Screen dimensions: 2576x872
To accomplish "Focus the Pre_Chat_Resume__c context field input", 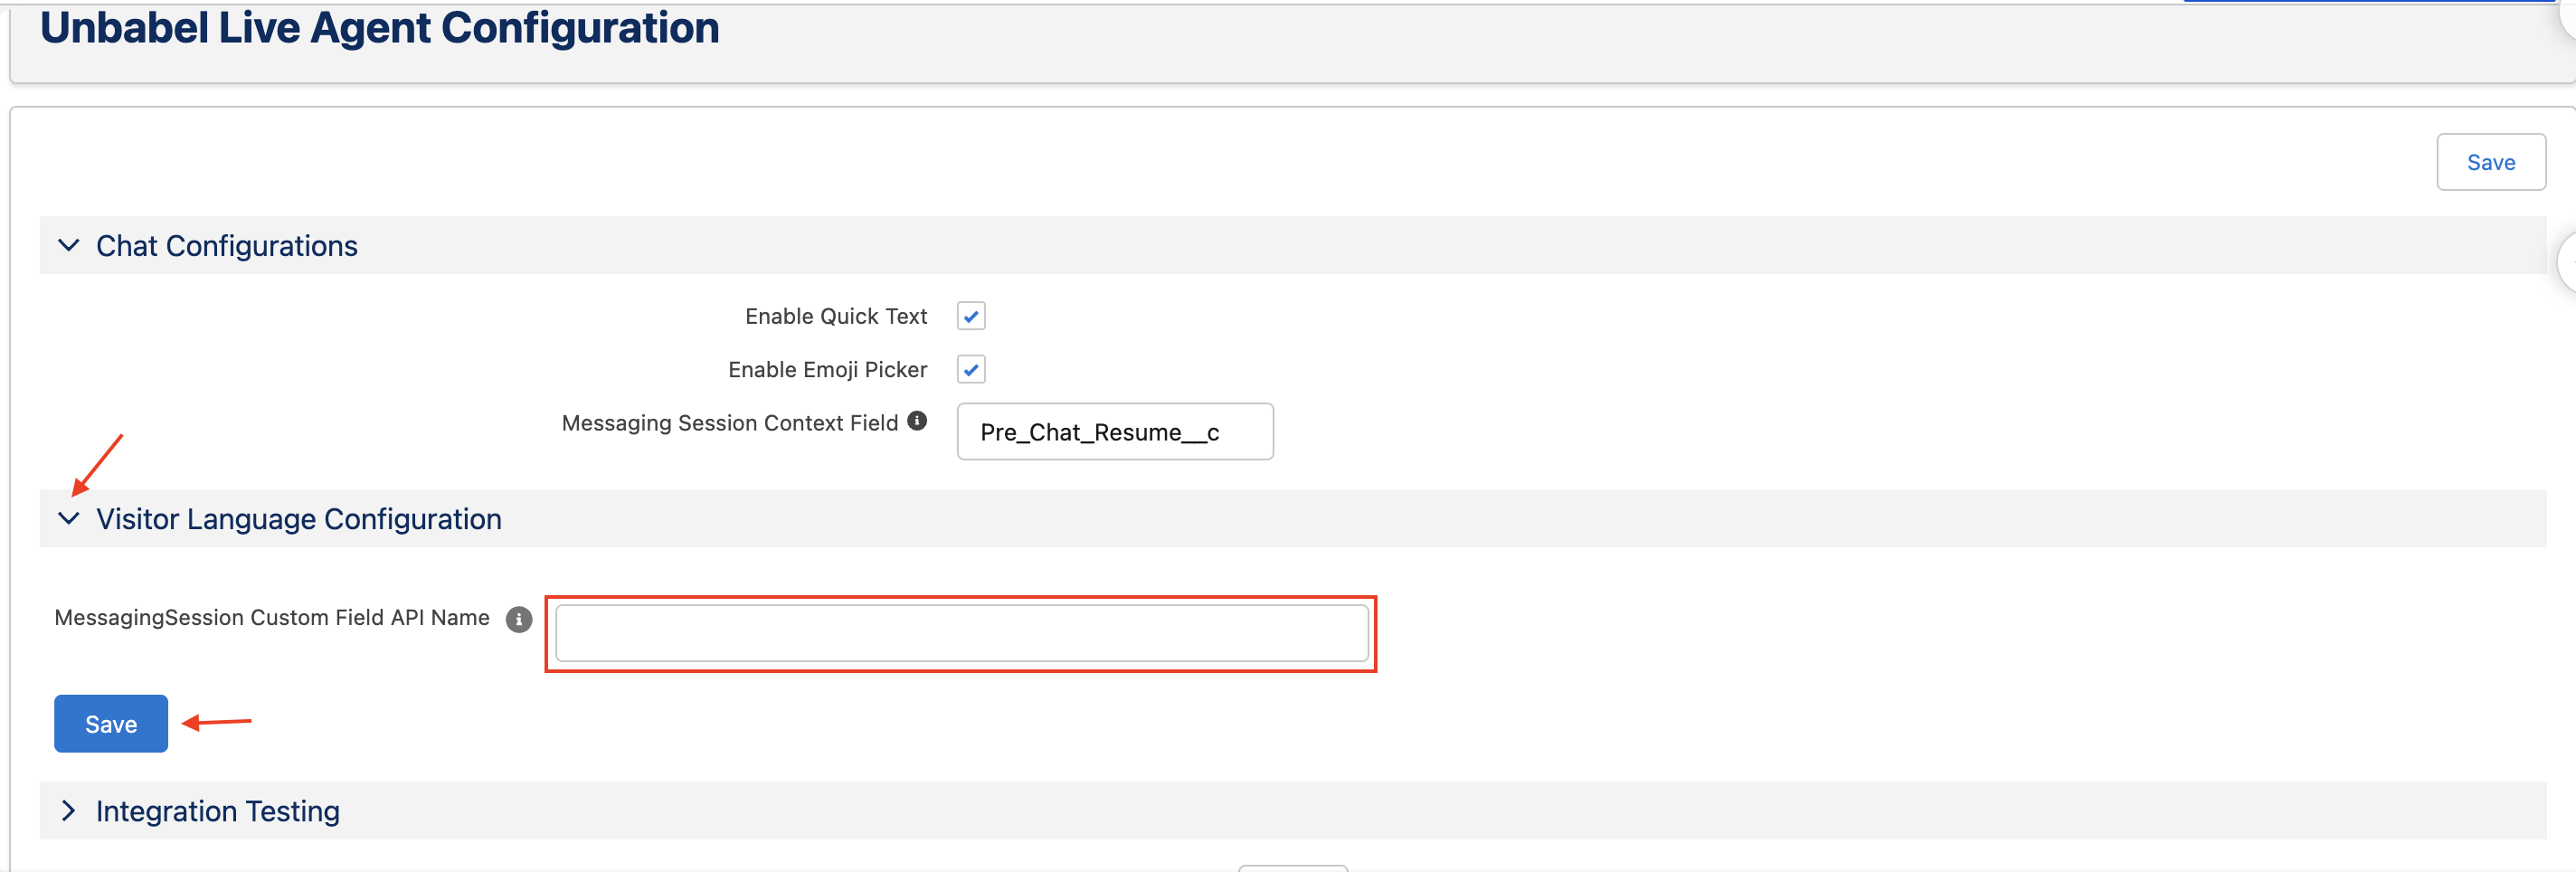I will [1115, 432].
